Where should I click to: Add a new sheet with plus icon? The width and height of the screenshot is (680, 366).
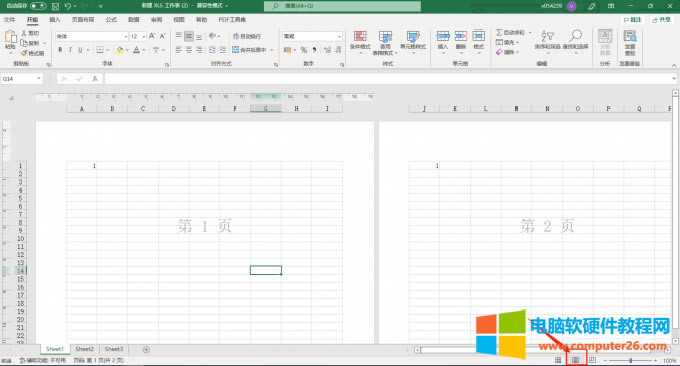click(146, 350)
